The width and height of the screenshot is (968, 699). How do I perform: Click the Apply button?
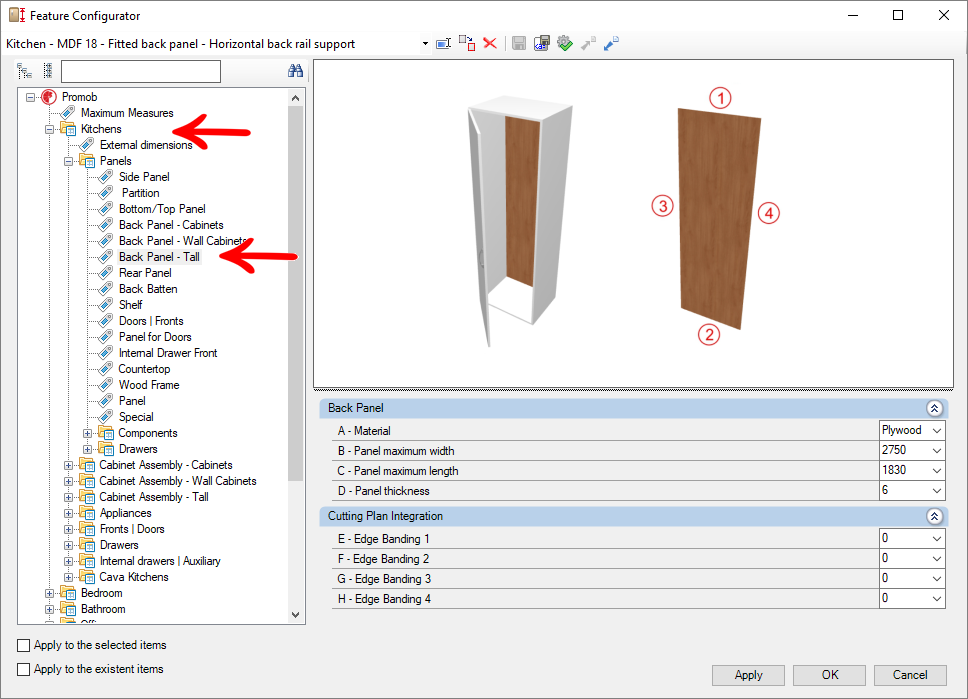pyautogui.click(x=748, y=675)
